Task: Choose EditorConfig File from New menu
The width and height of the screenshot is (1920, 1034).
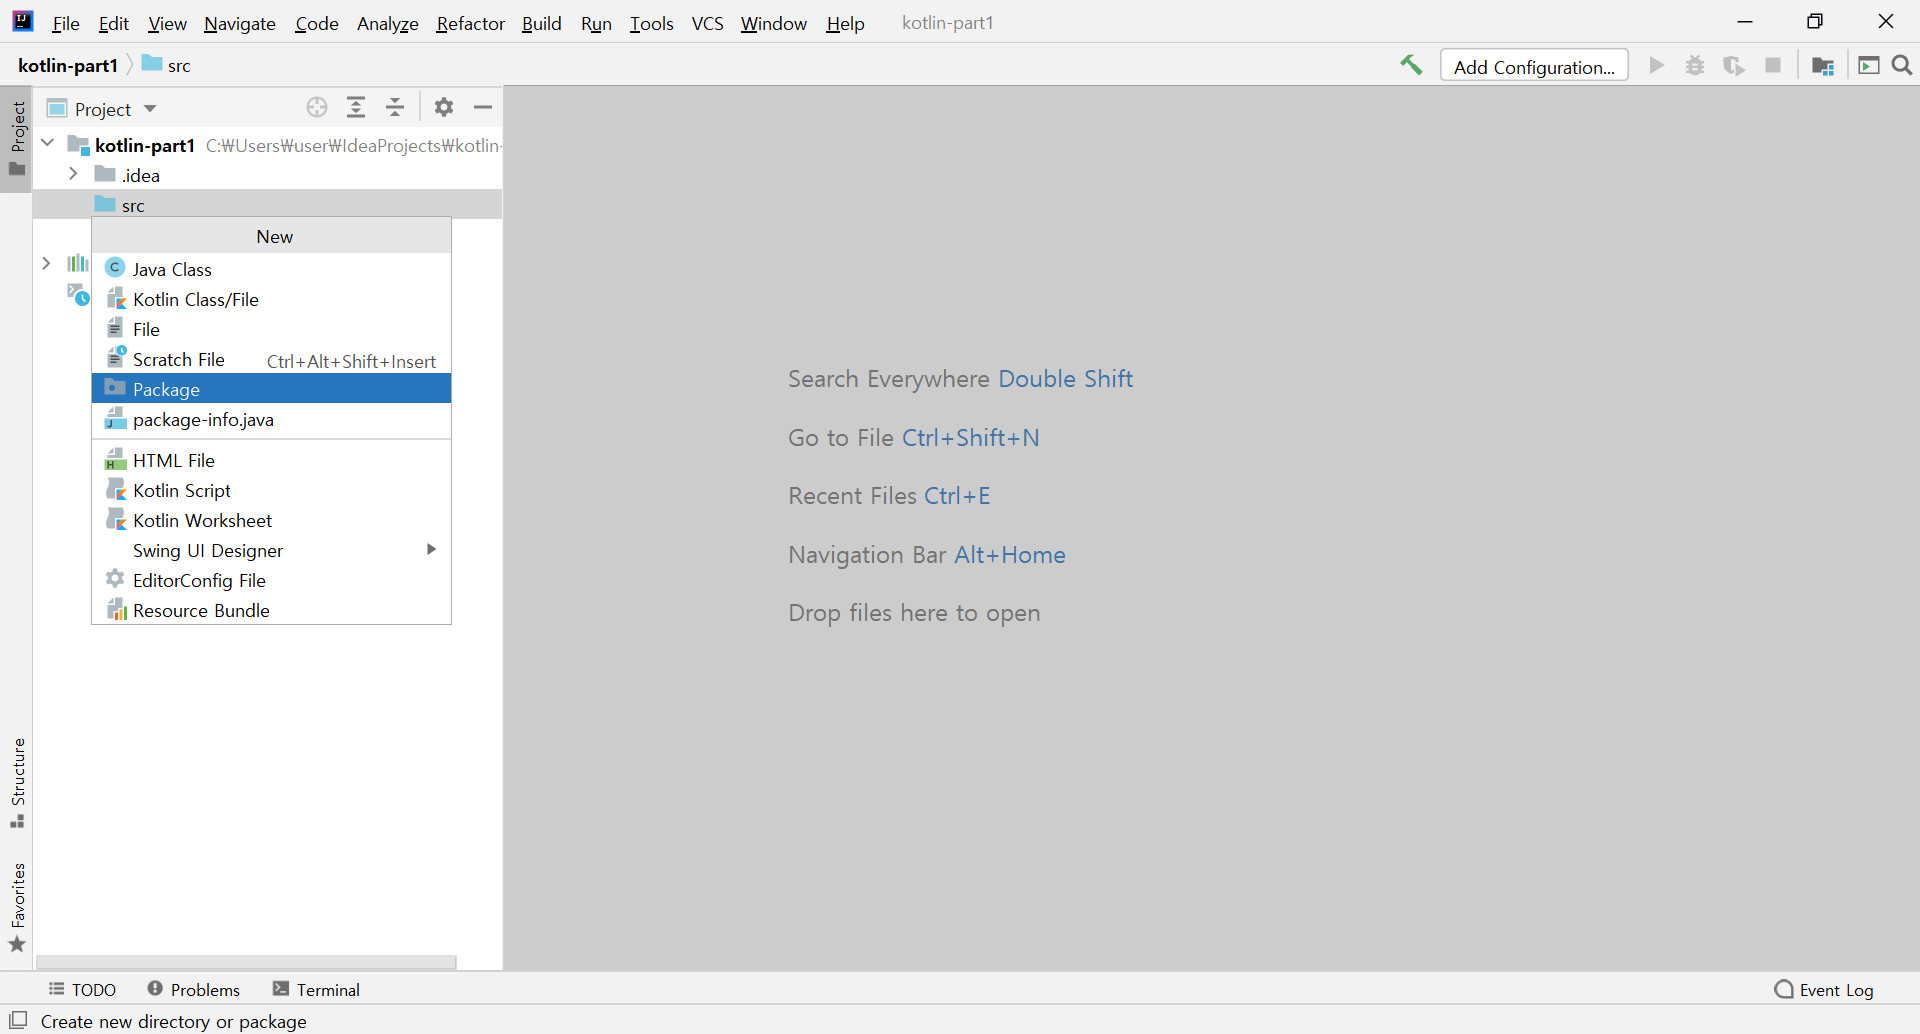Action: [271, 580]
